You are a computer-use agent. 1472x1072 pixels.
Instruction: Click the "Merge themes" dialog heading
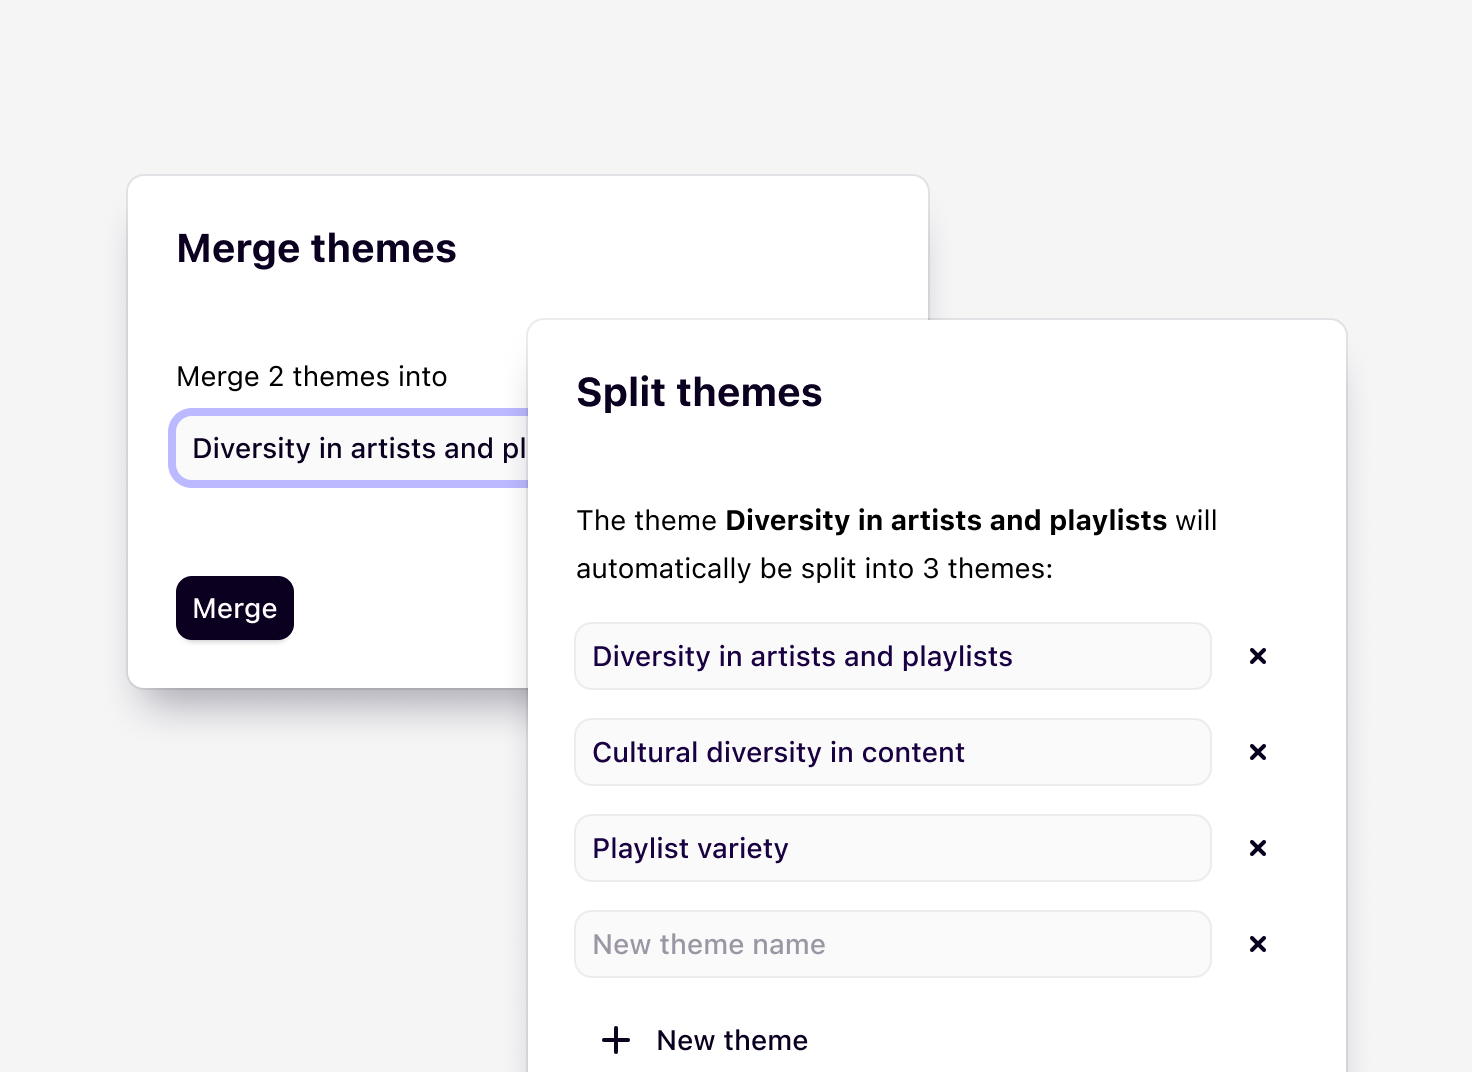(x=316, y=248)
